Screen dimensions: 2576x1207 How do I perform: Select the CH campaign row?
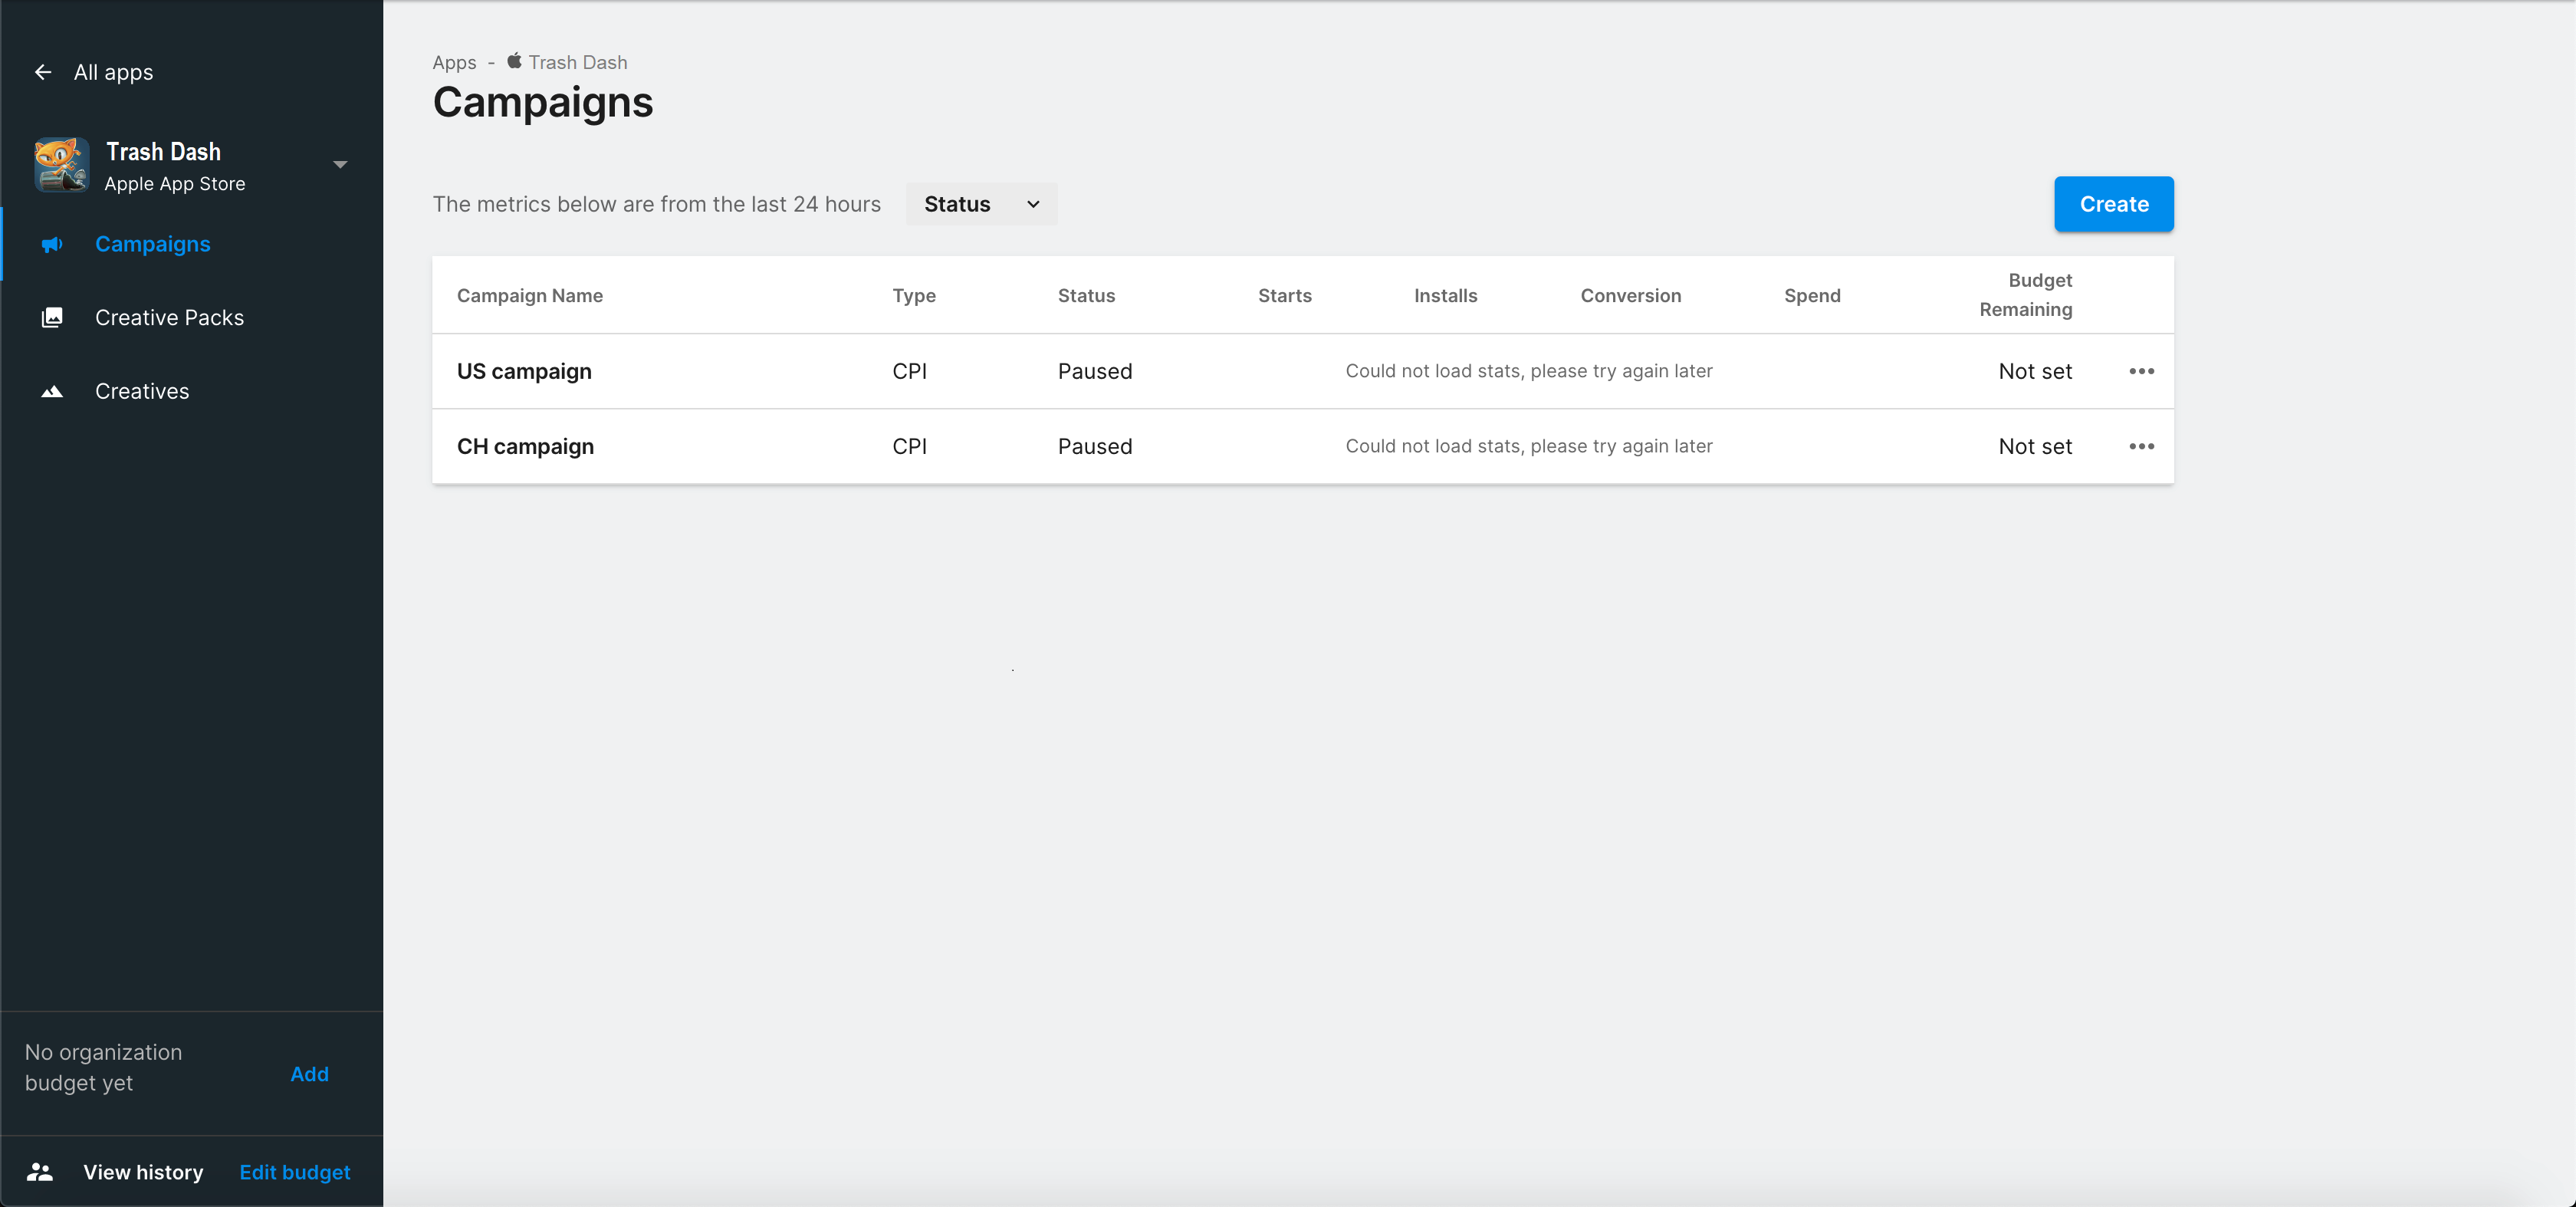(x=525, y=447)
